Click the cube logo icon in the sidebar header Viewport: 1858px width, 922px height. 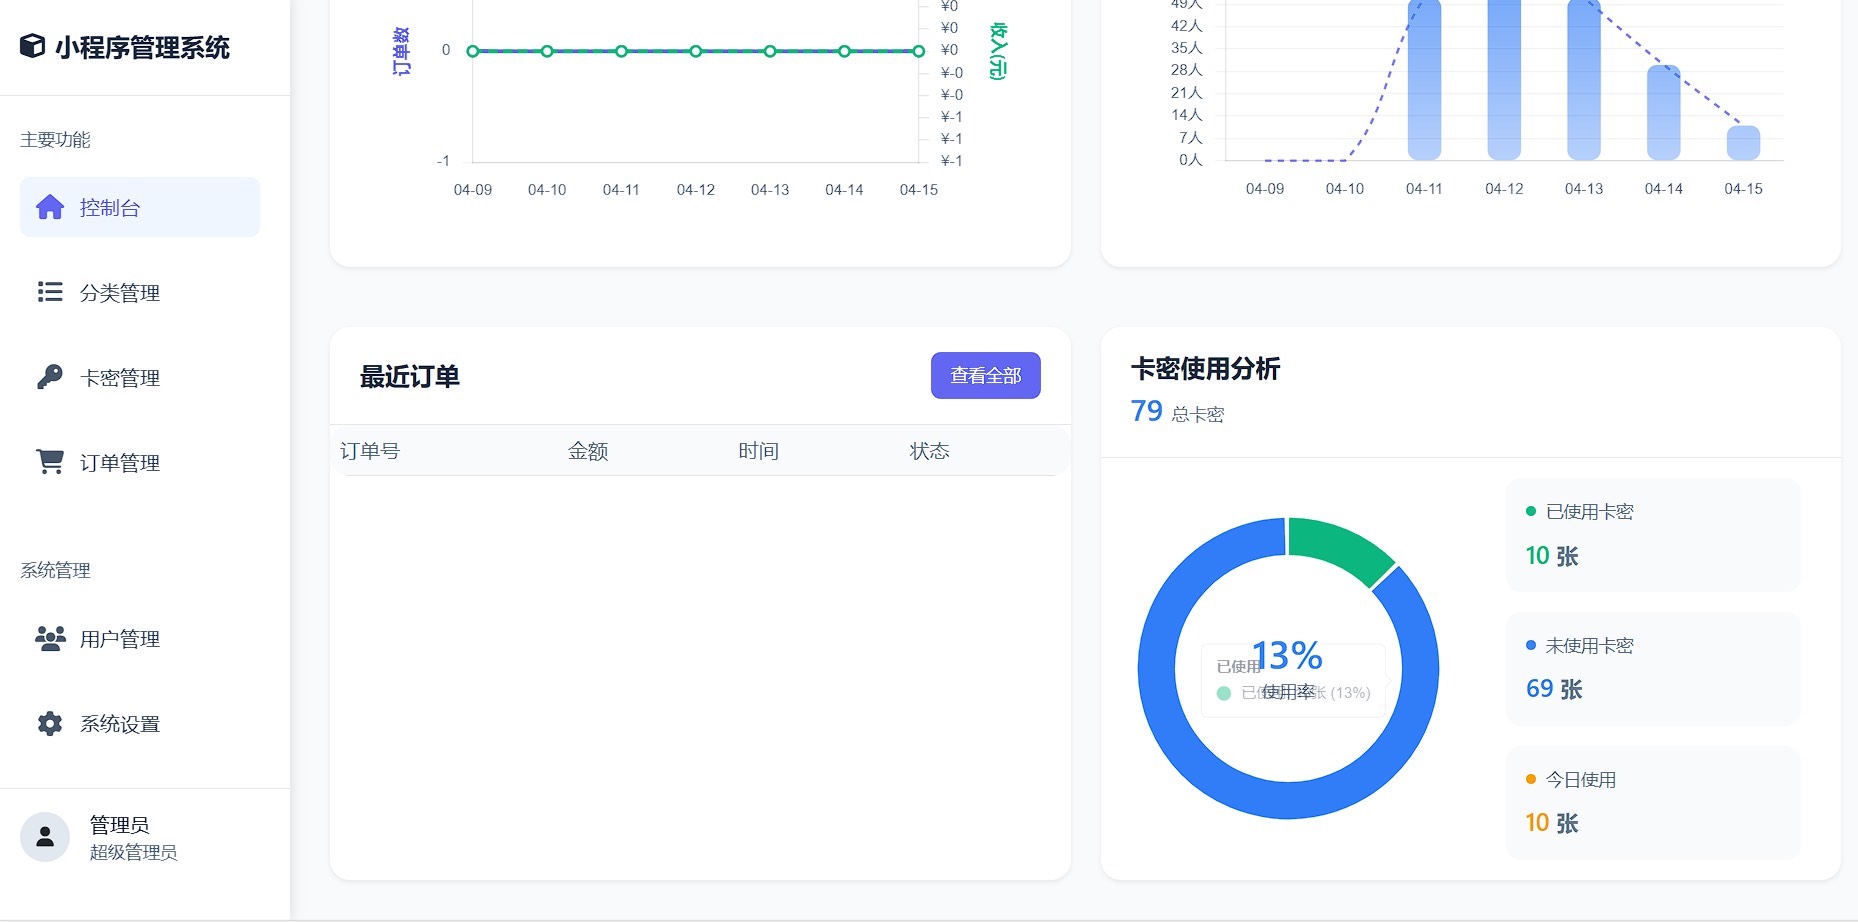(x=33, y=46)
